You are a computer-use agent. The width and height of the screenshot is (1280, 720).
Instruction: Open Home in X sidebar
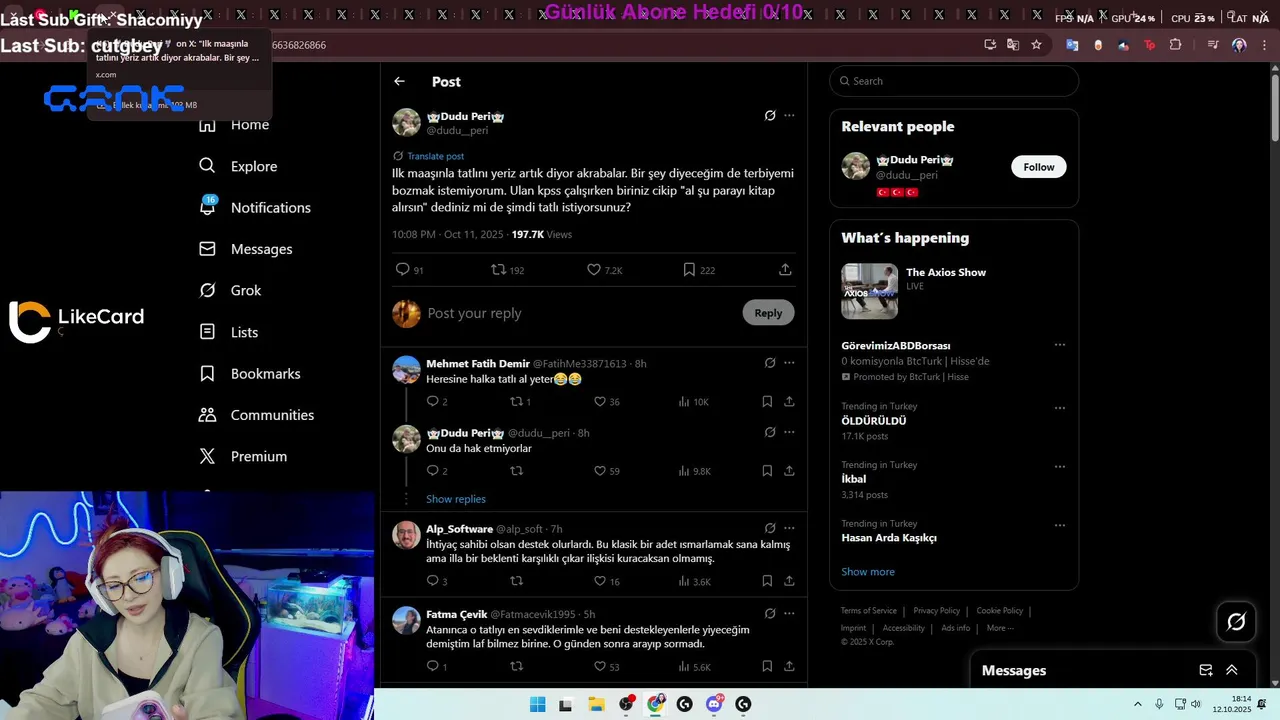coord(234,125)
